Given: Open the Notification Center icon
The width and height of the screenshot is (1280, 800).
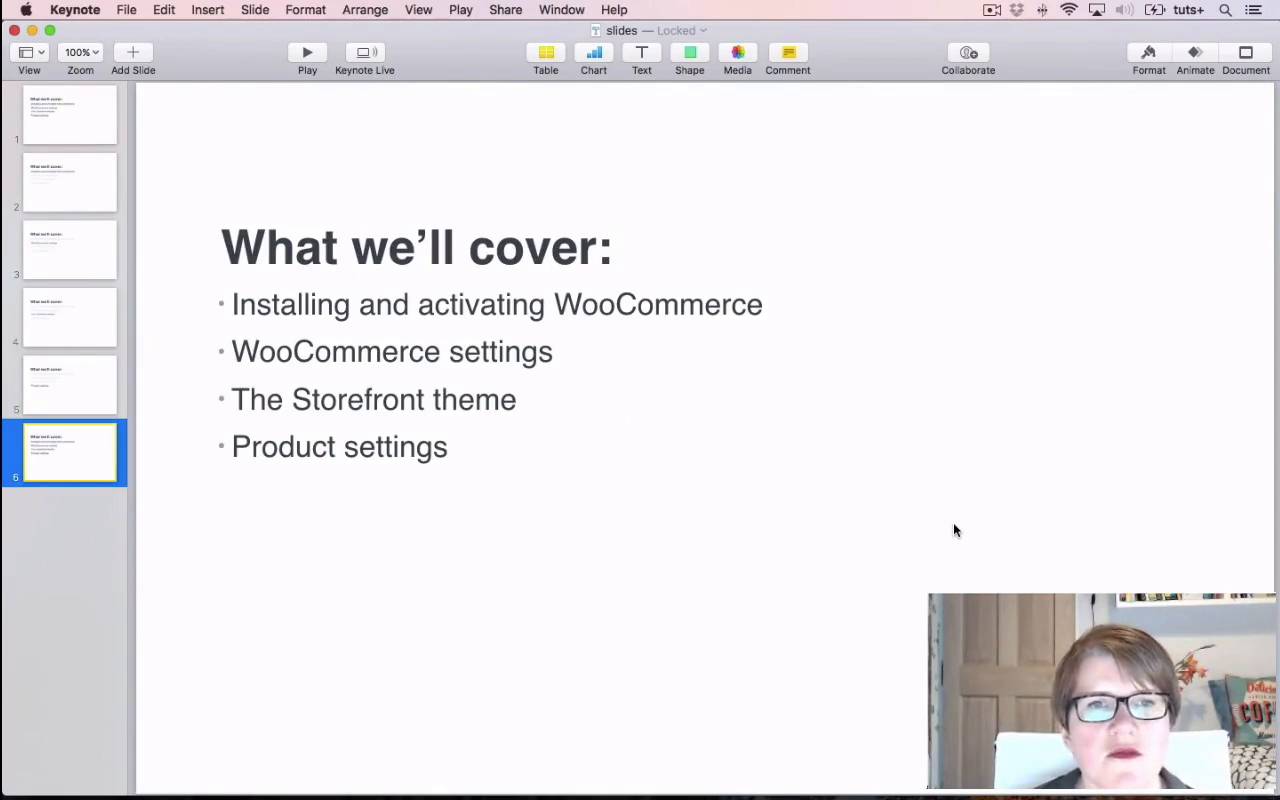Looking at the screenshot, I should pos(1253,10).
